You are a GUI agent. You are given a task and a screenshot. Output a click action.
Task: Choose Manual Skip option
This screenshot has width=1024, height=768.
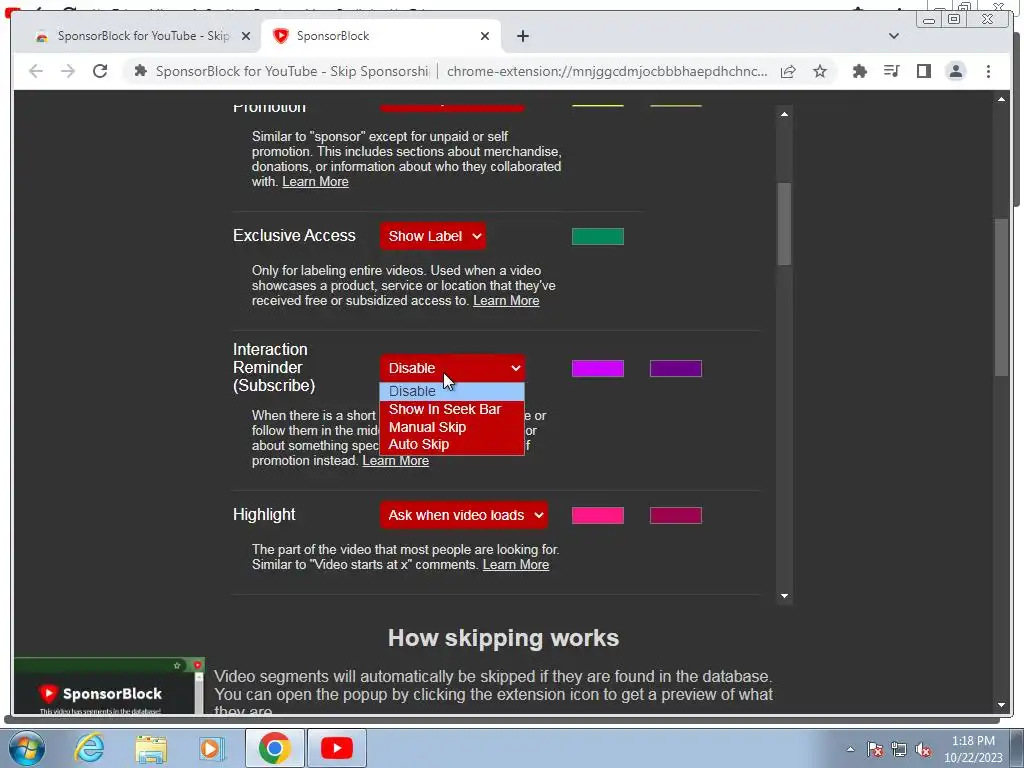(x=452, y=426)
